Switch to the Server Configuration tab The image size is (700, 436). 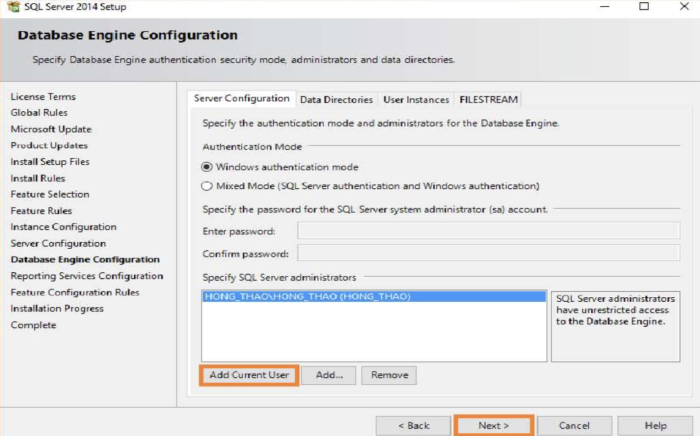tap(242, 99)
